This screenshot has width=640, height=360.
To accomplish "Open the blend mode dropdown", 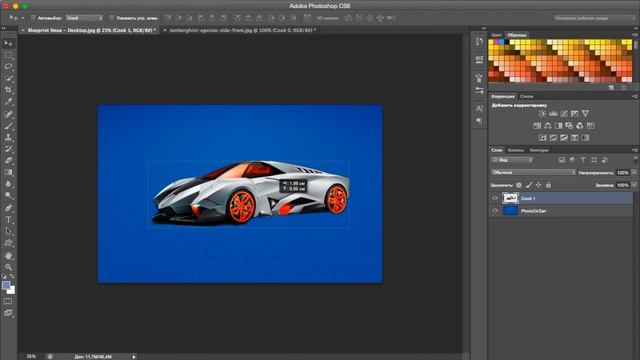I will coord(533,173).
